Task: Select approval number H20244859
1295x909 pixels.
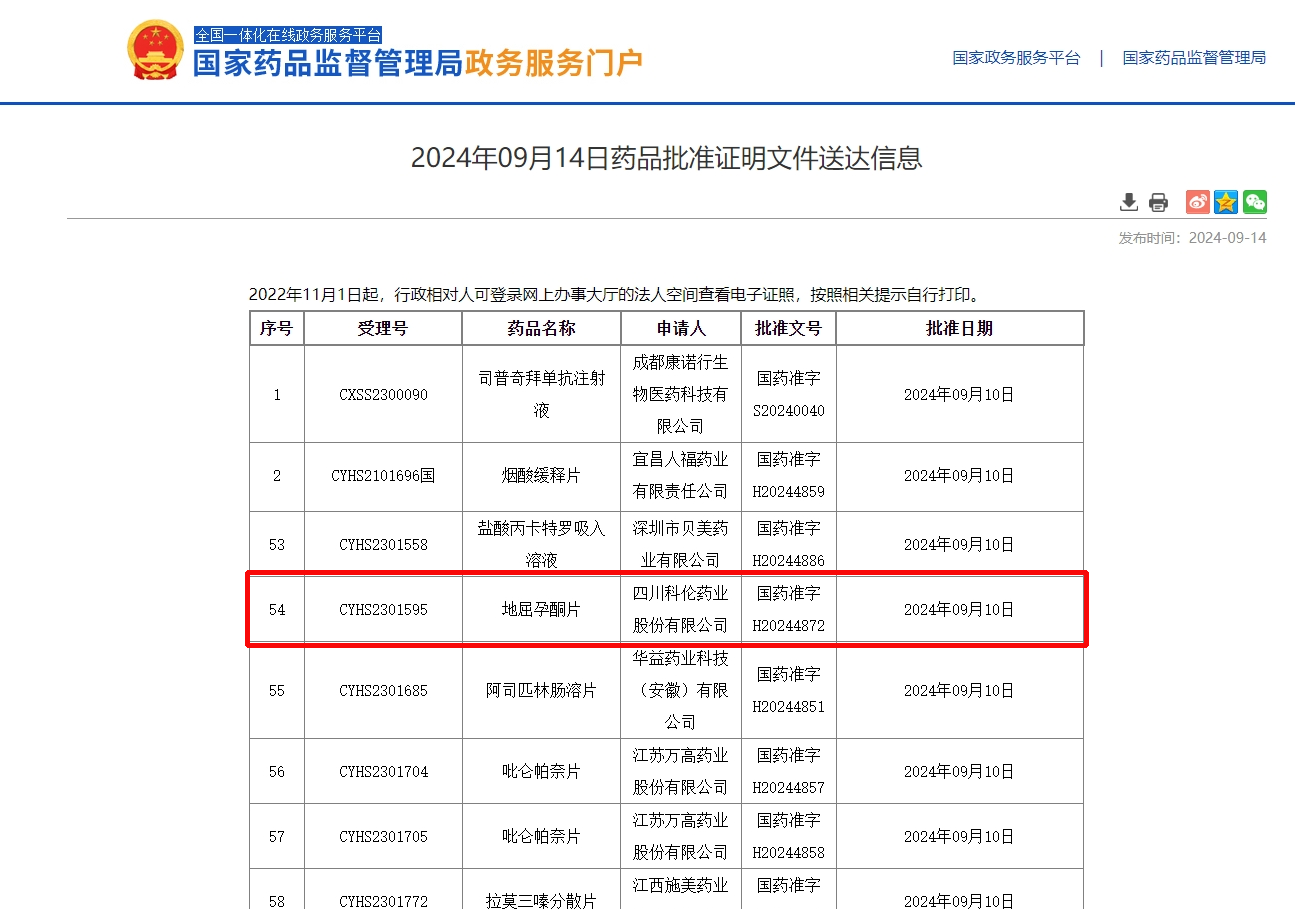Action: click(789, 492)
